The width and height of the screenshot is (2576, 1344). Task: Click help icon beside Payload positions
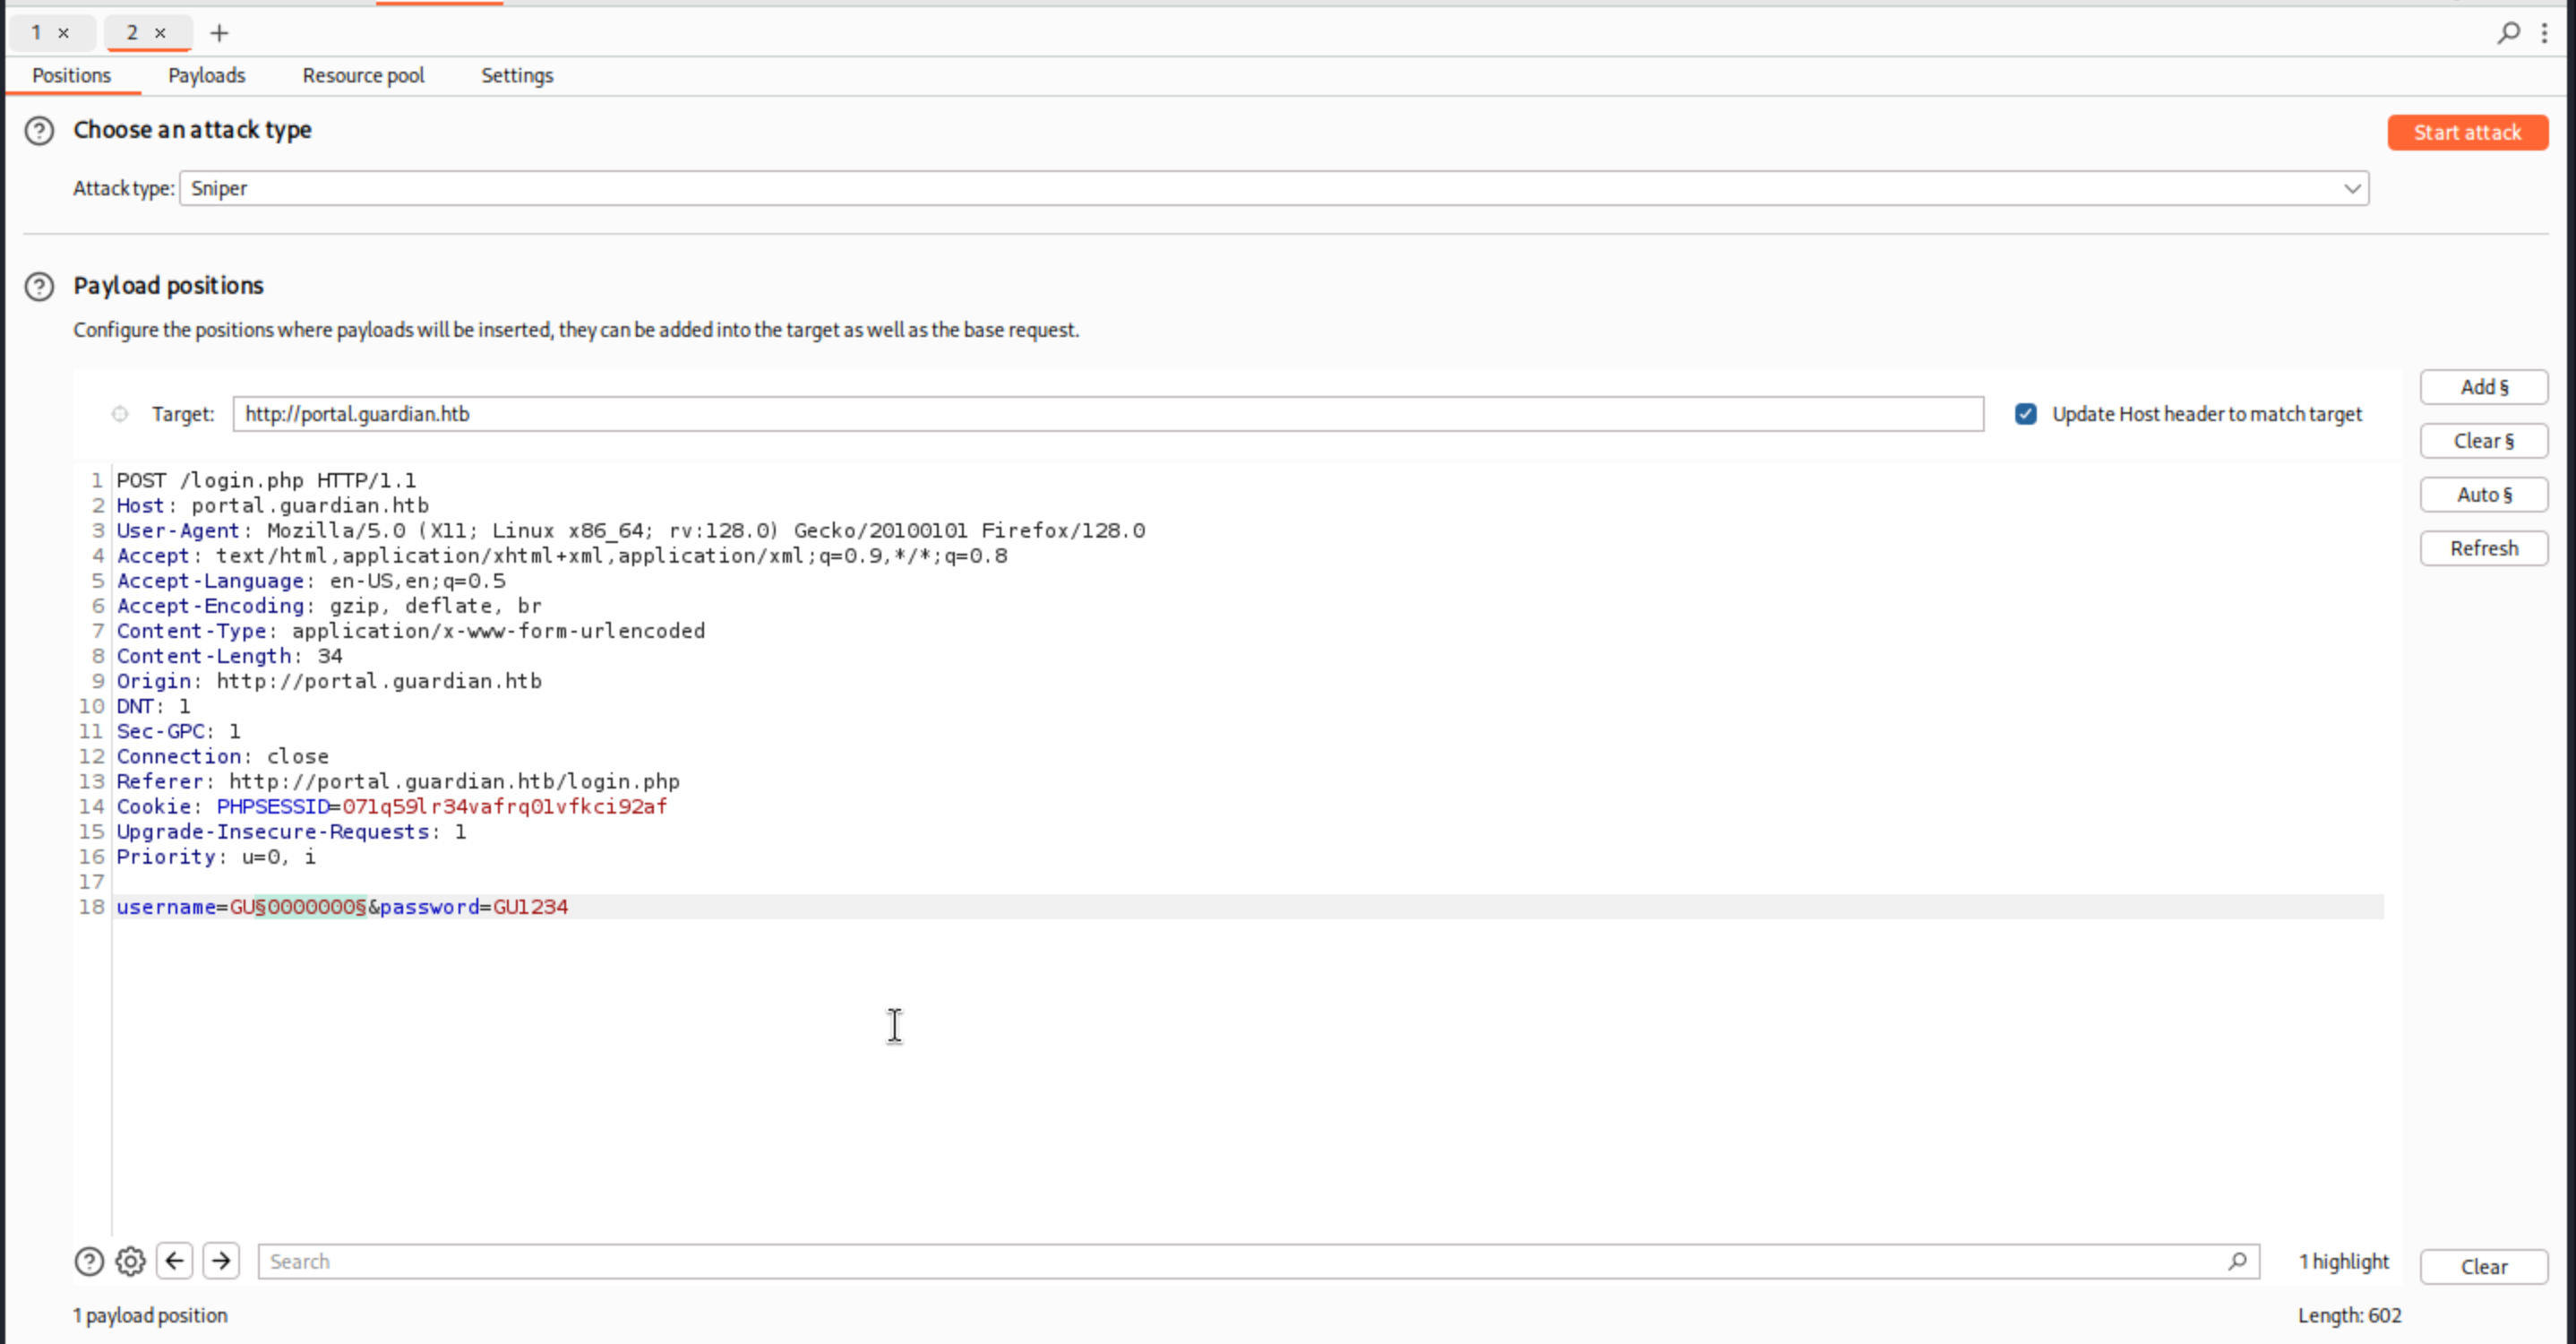39,287
